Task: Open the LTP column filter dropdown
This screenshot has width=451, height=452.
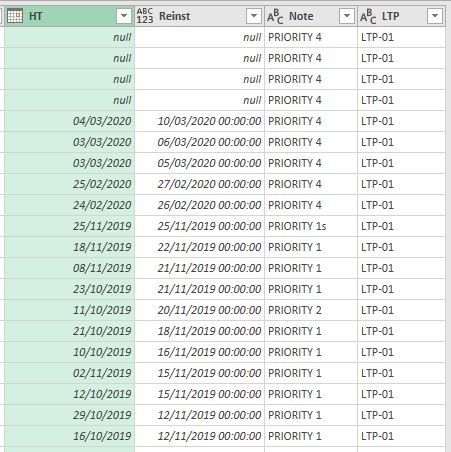Action: (x=435, y=16)
